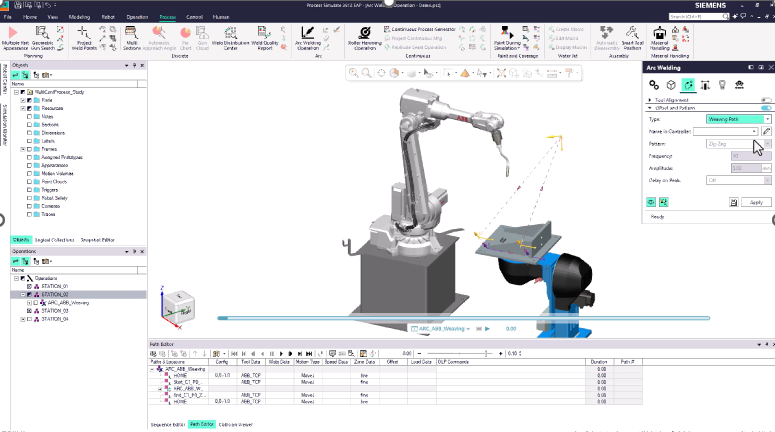
Task: Click 3D orientation cube in viewport
Action: tap(178, 306)
